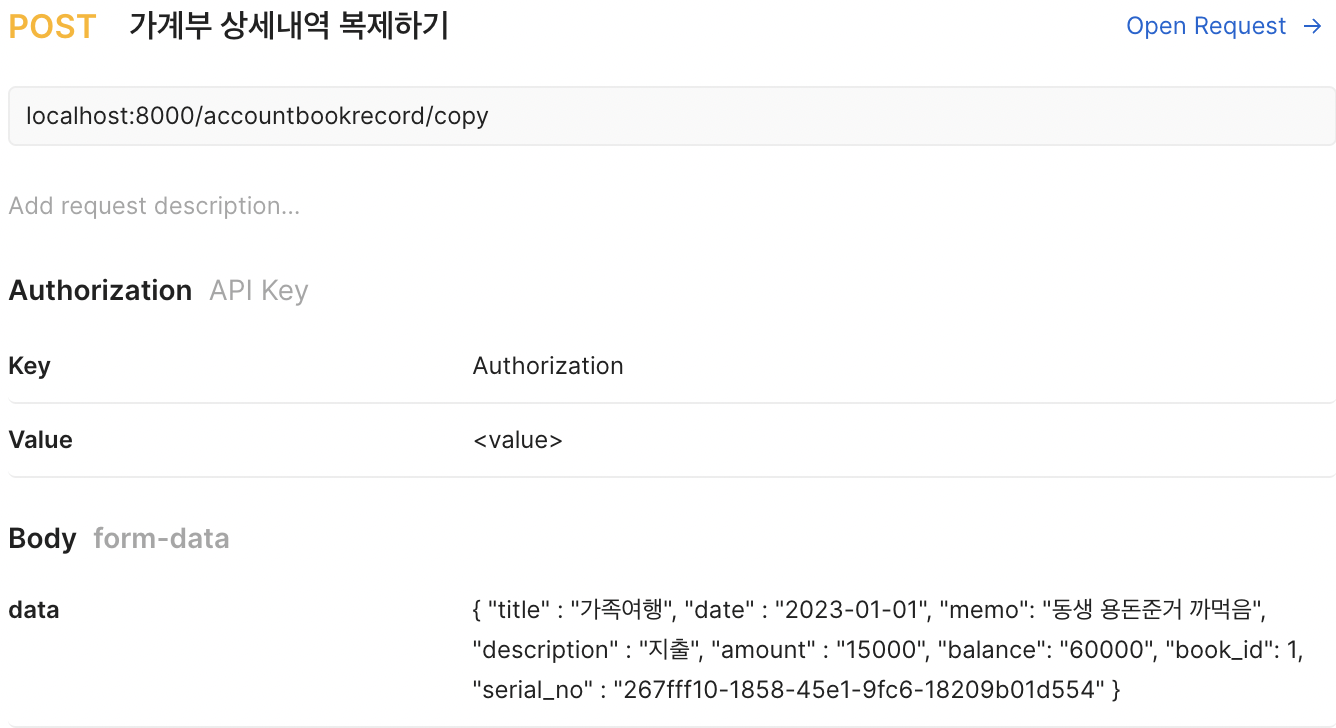Click the Body section heading
The height and width of the screenshot is (728, 1336).
click(42, 538)
